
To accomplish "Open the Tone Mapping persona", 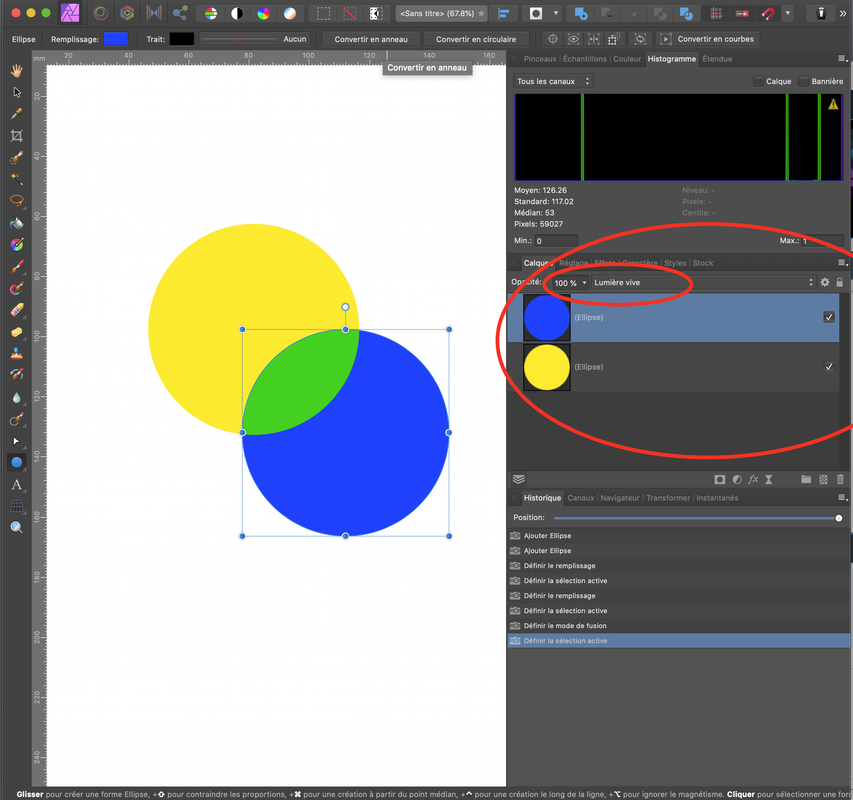I will click(154, 13).
